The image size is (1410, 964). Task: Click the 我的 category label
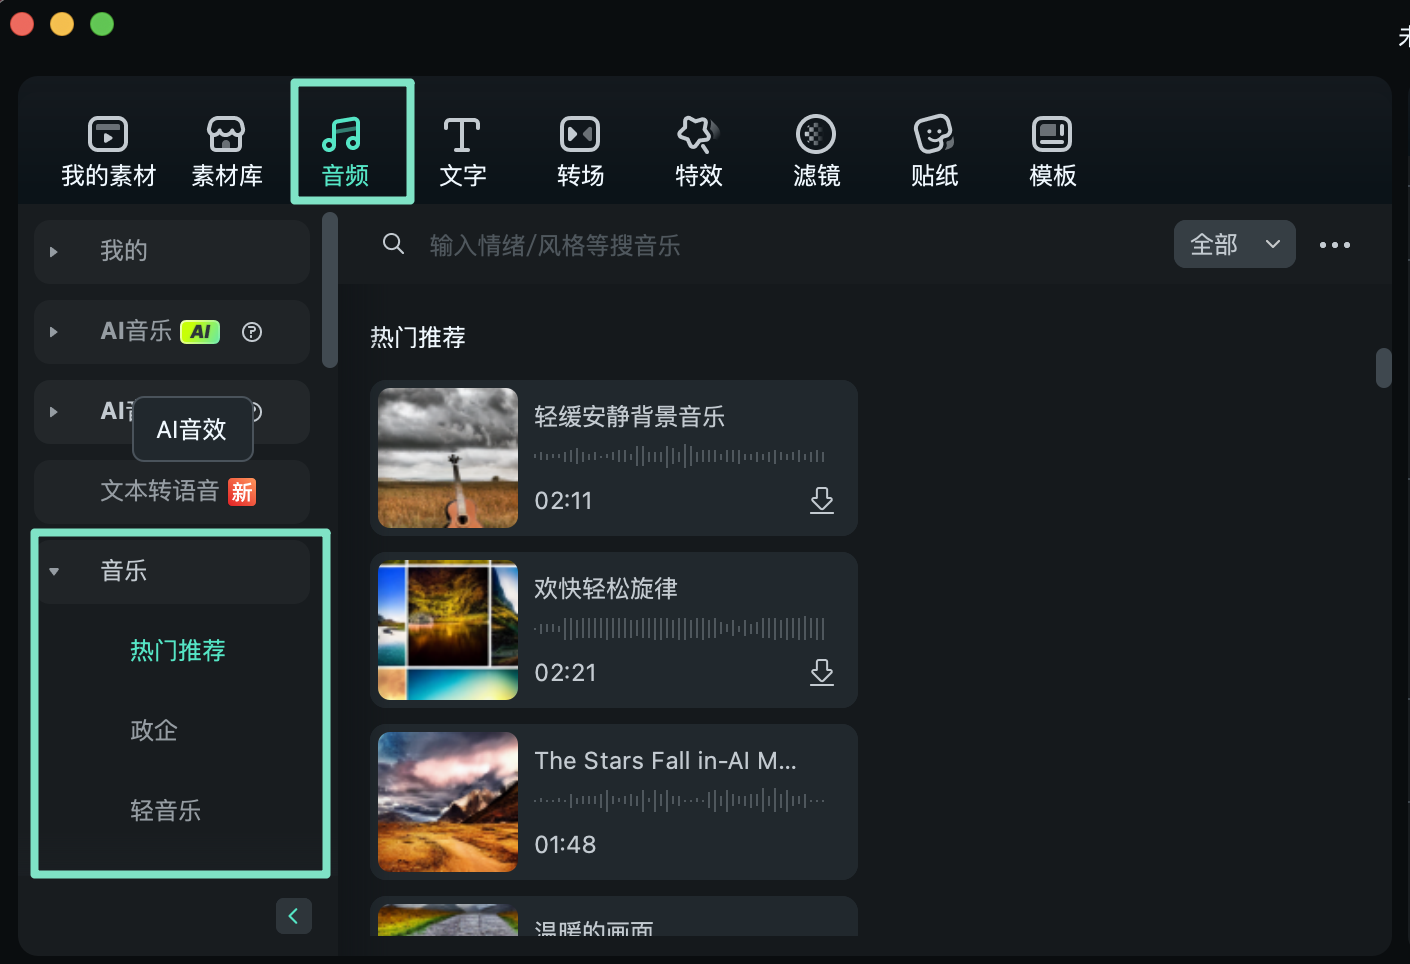(124, 251)
